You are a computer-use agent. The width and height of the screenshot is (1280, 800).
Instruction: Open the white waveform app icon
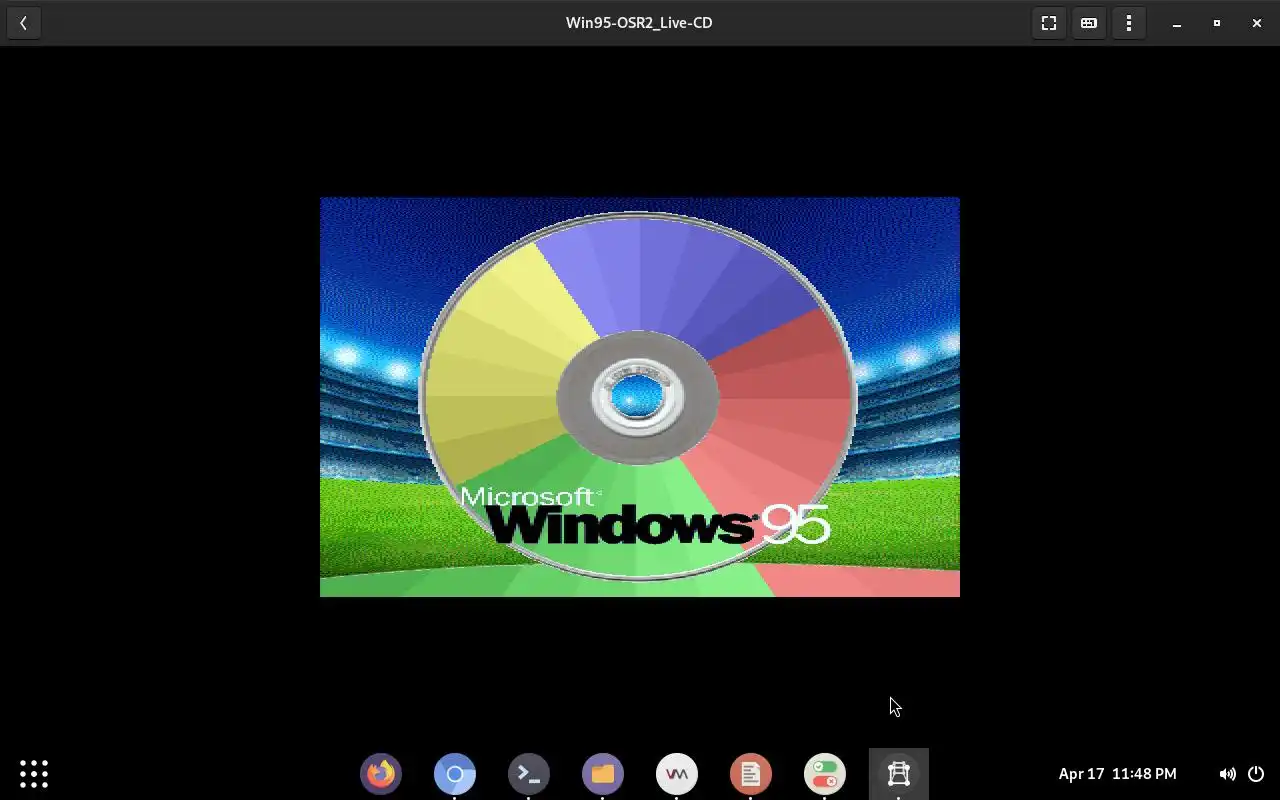coord(677,774)
